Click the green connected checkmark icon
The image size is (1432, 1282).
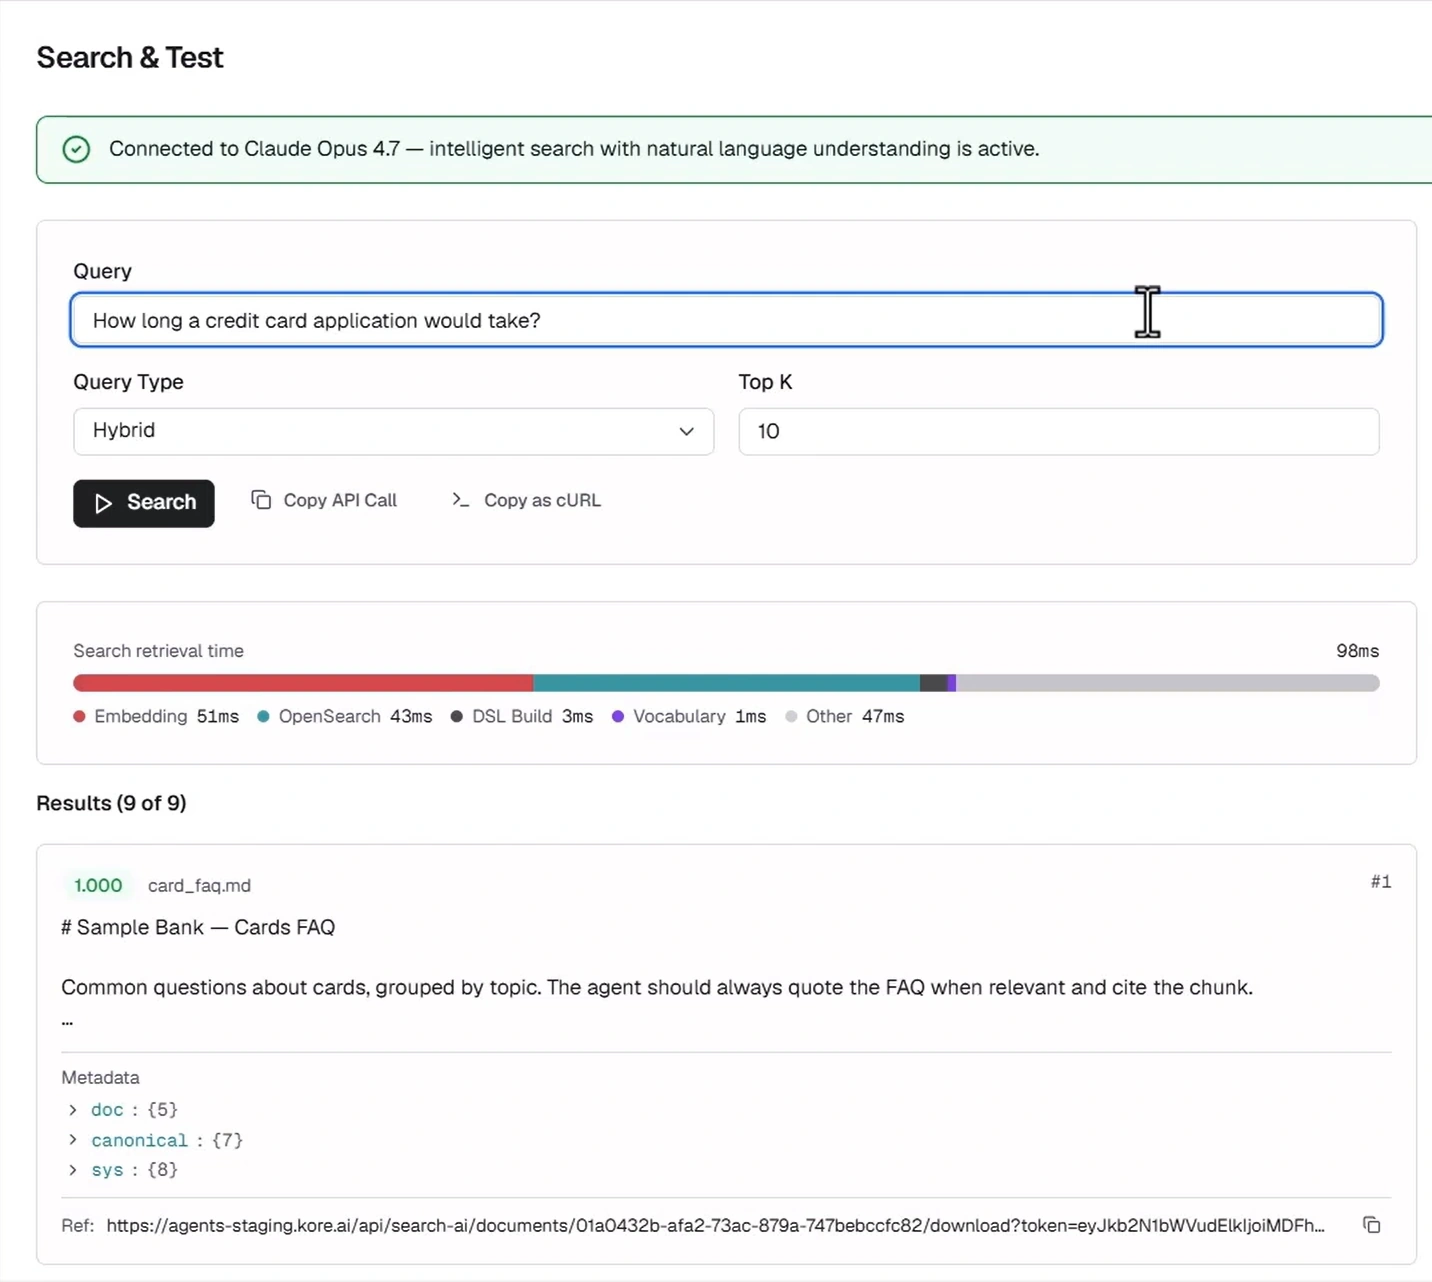click(x=76, y=149)
